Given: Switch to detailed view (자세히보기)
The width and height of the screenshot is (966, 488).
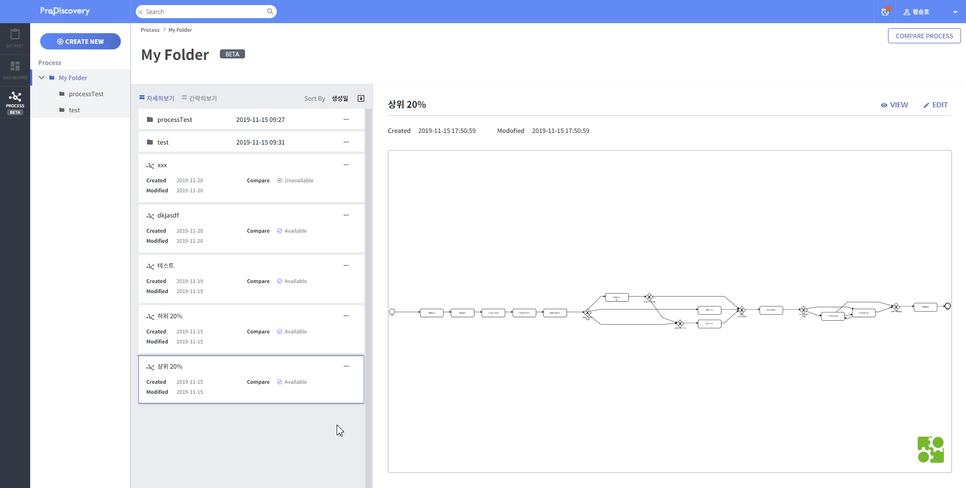Looking at the screenshot, I should click(x=157, y=98).
